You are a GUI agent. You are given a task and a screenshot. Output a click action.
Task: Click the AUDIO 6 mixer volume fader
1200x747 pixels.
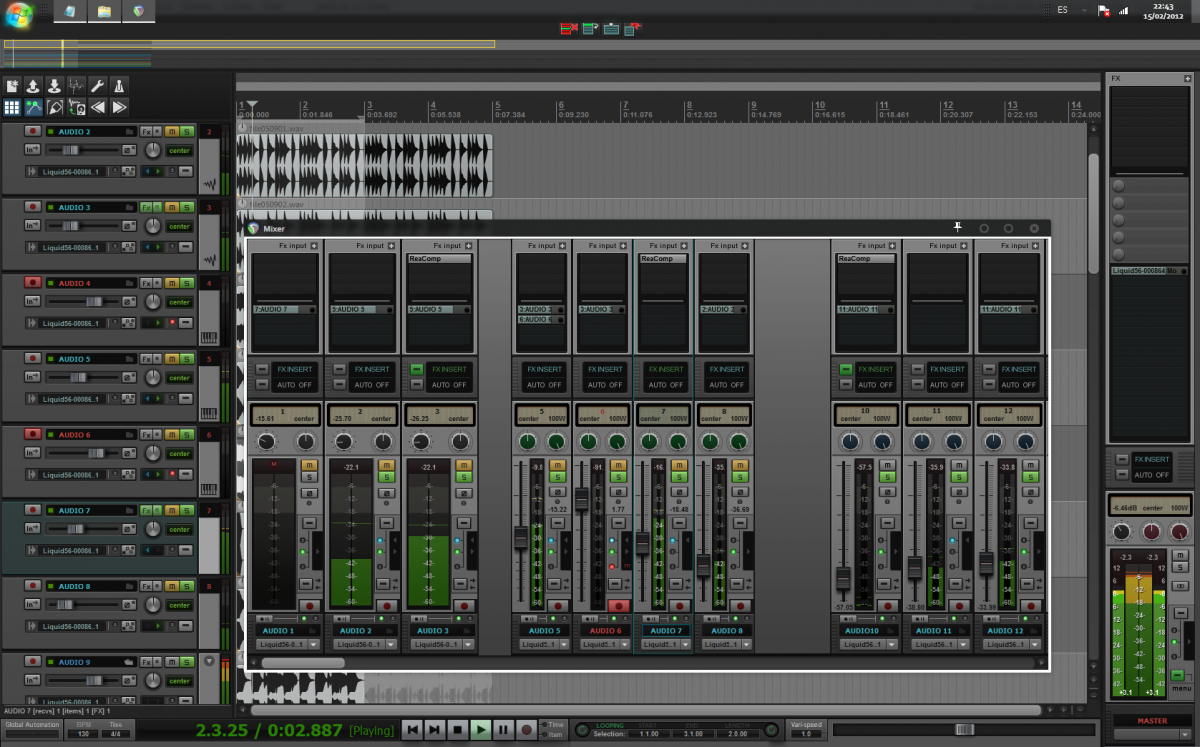pos(582,499)
